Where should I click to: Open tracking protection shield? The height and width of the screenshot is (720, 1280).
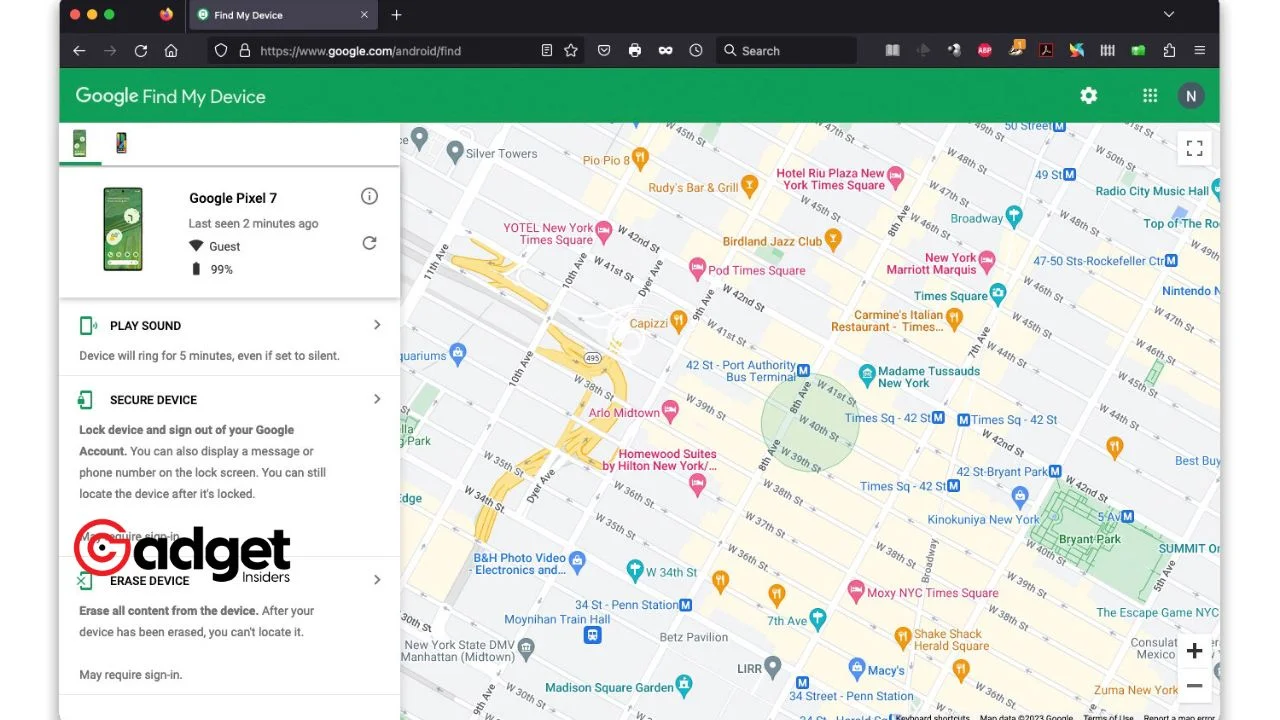(221, 50)
